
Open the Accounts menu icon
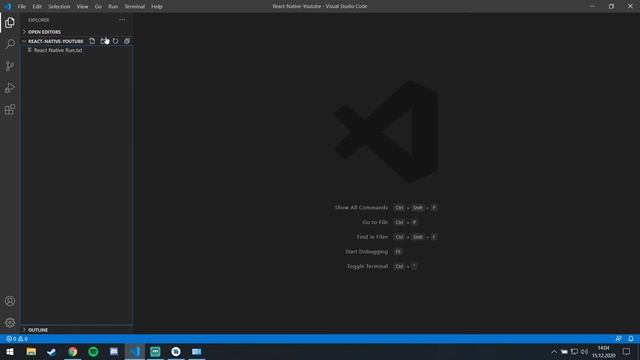10,301
